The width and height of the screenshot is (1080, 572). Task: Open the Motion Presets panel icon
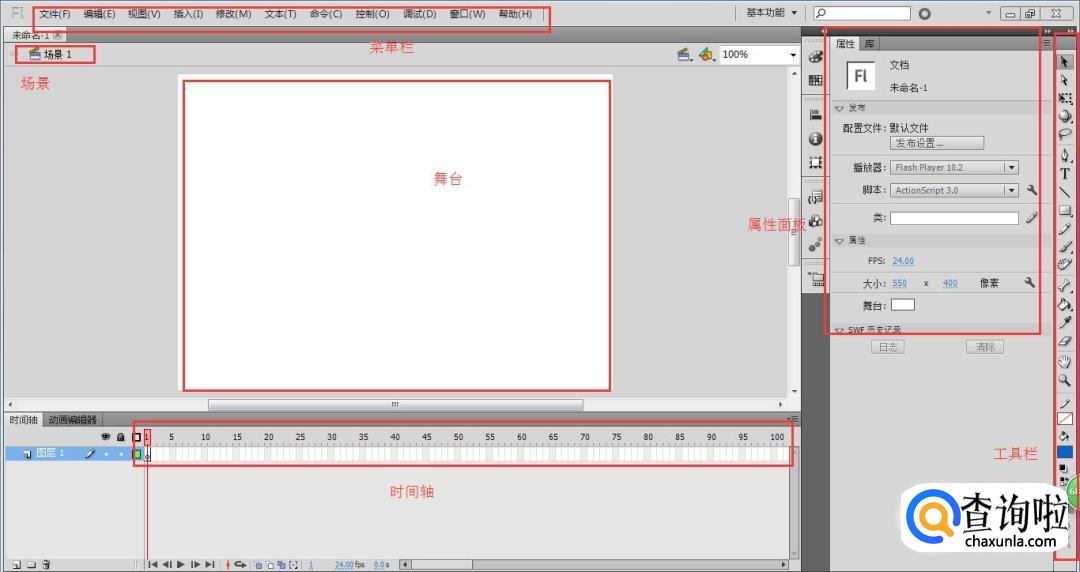[x=816, y=244]
